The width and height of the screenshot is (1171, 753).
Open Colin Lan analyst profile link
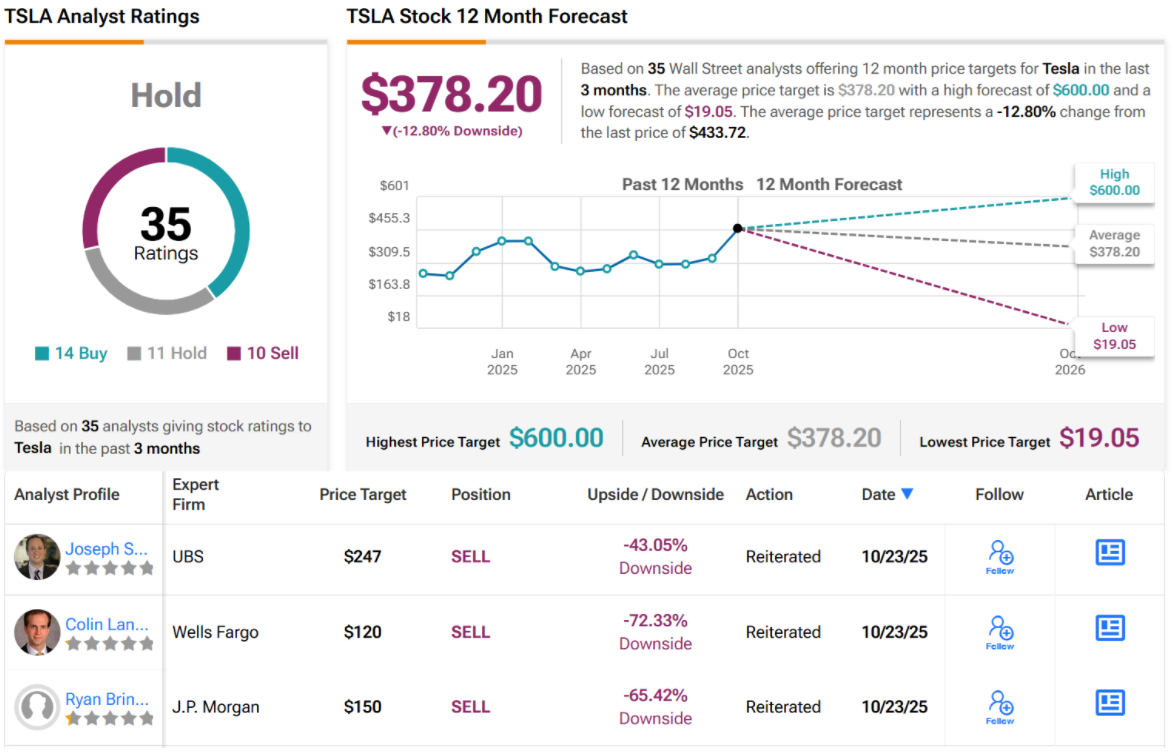coord(106,624)
